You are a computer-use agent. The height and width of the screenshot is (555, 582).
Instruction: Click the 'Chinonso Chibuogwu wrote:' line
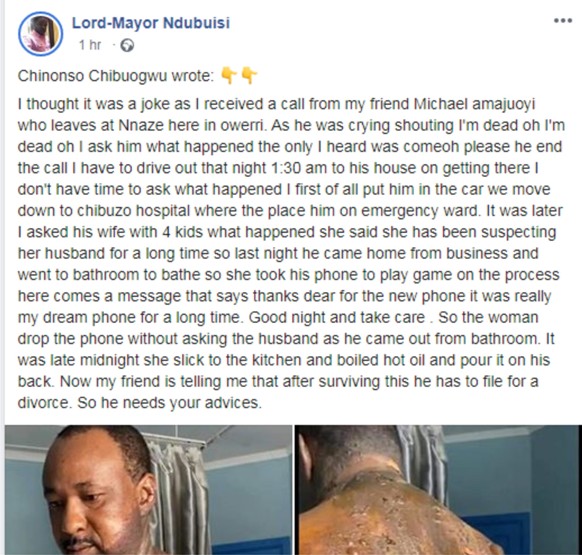(116, 76)
